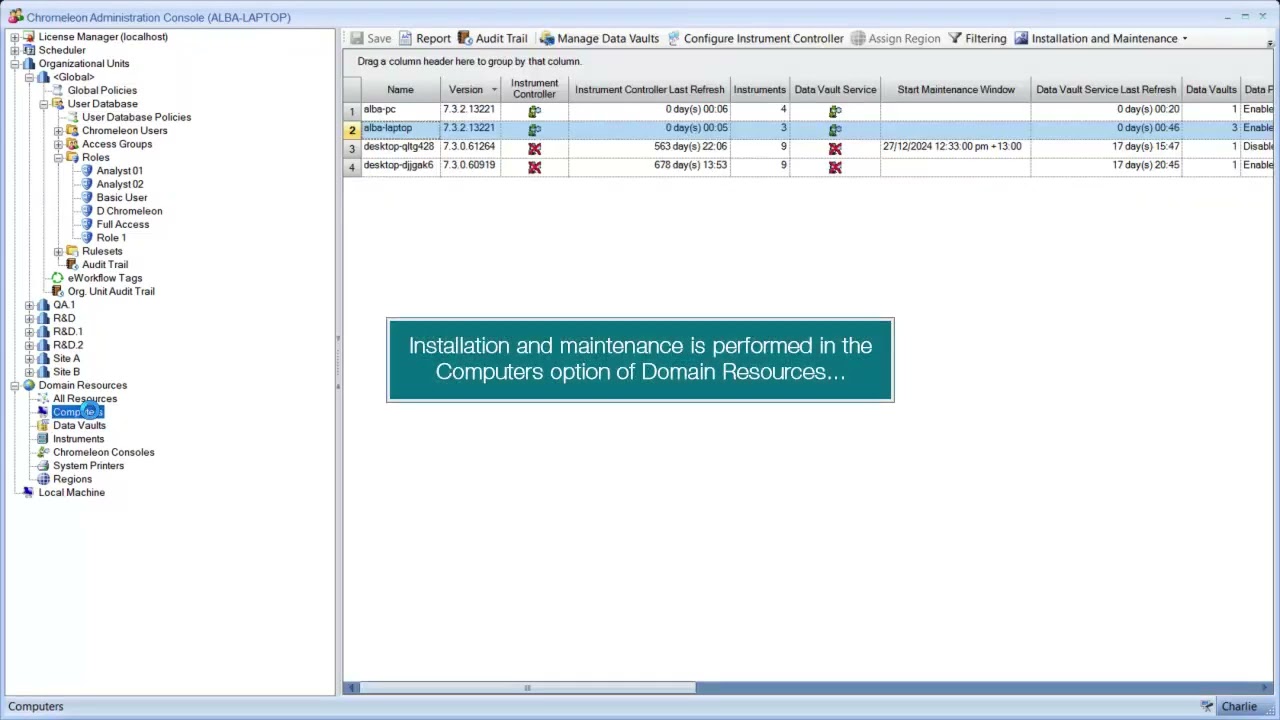Click the Save toolbar icon
The width and height of the screenshot is (1280, 720).
point(357,39)
